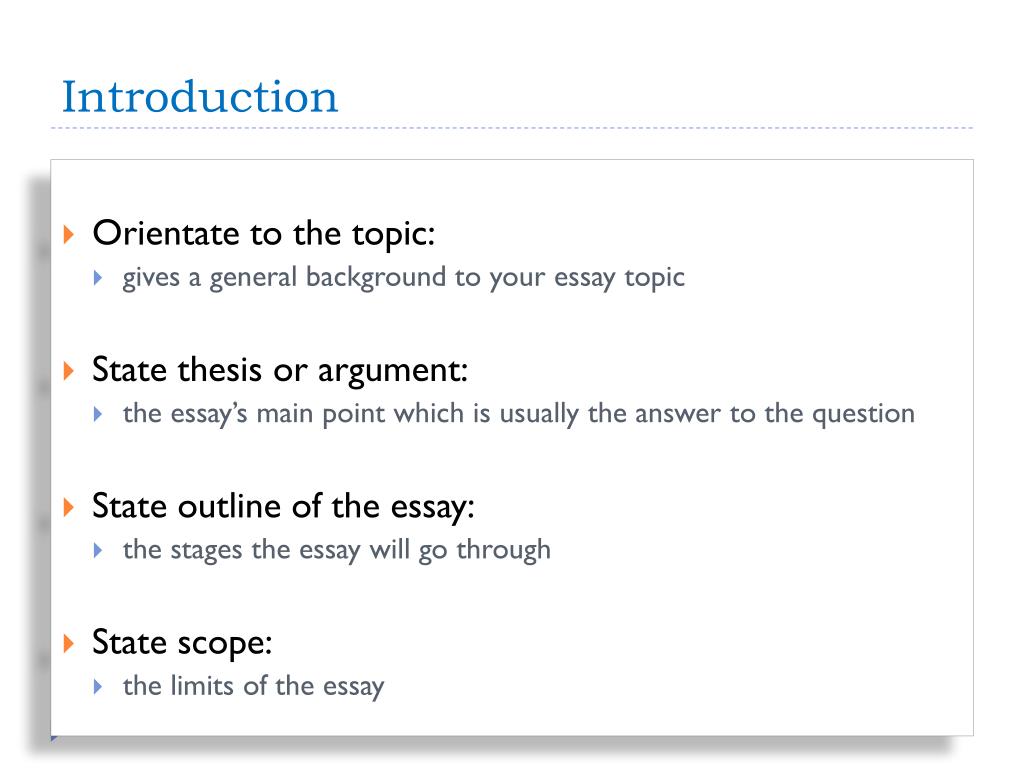Click text gives a general background to your essay topic

tap(404, 278)
